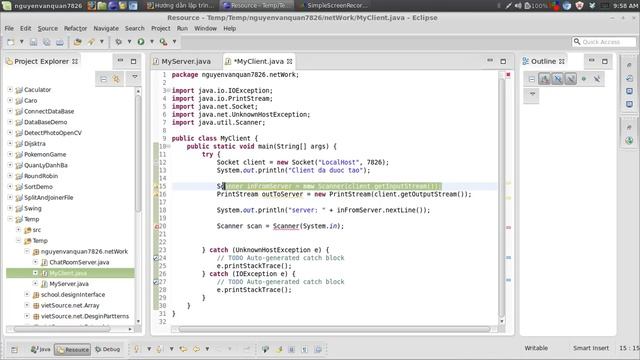Toggle Hide Local Types in Outline

click(597, 79)
